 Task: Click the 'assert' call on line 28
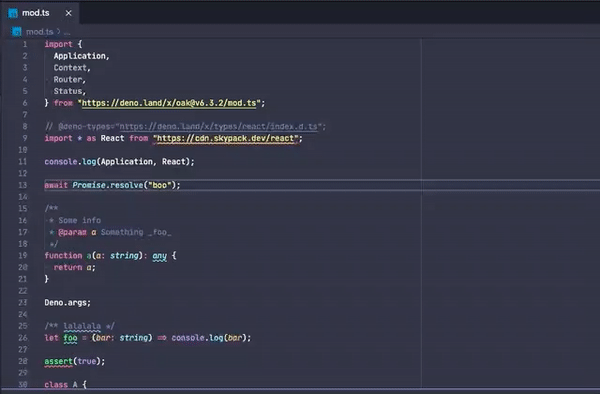58,361
